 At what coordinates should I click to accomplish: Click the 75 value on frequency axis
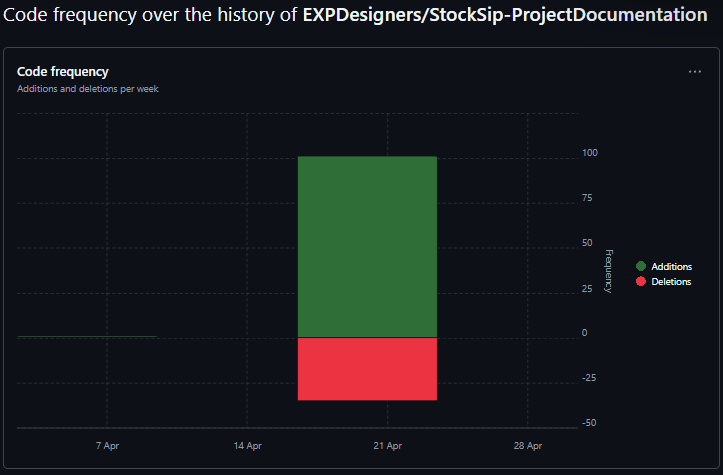[x=587, y=198]
